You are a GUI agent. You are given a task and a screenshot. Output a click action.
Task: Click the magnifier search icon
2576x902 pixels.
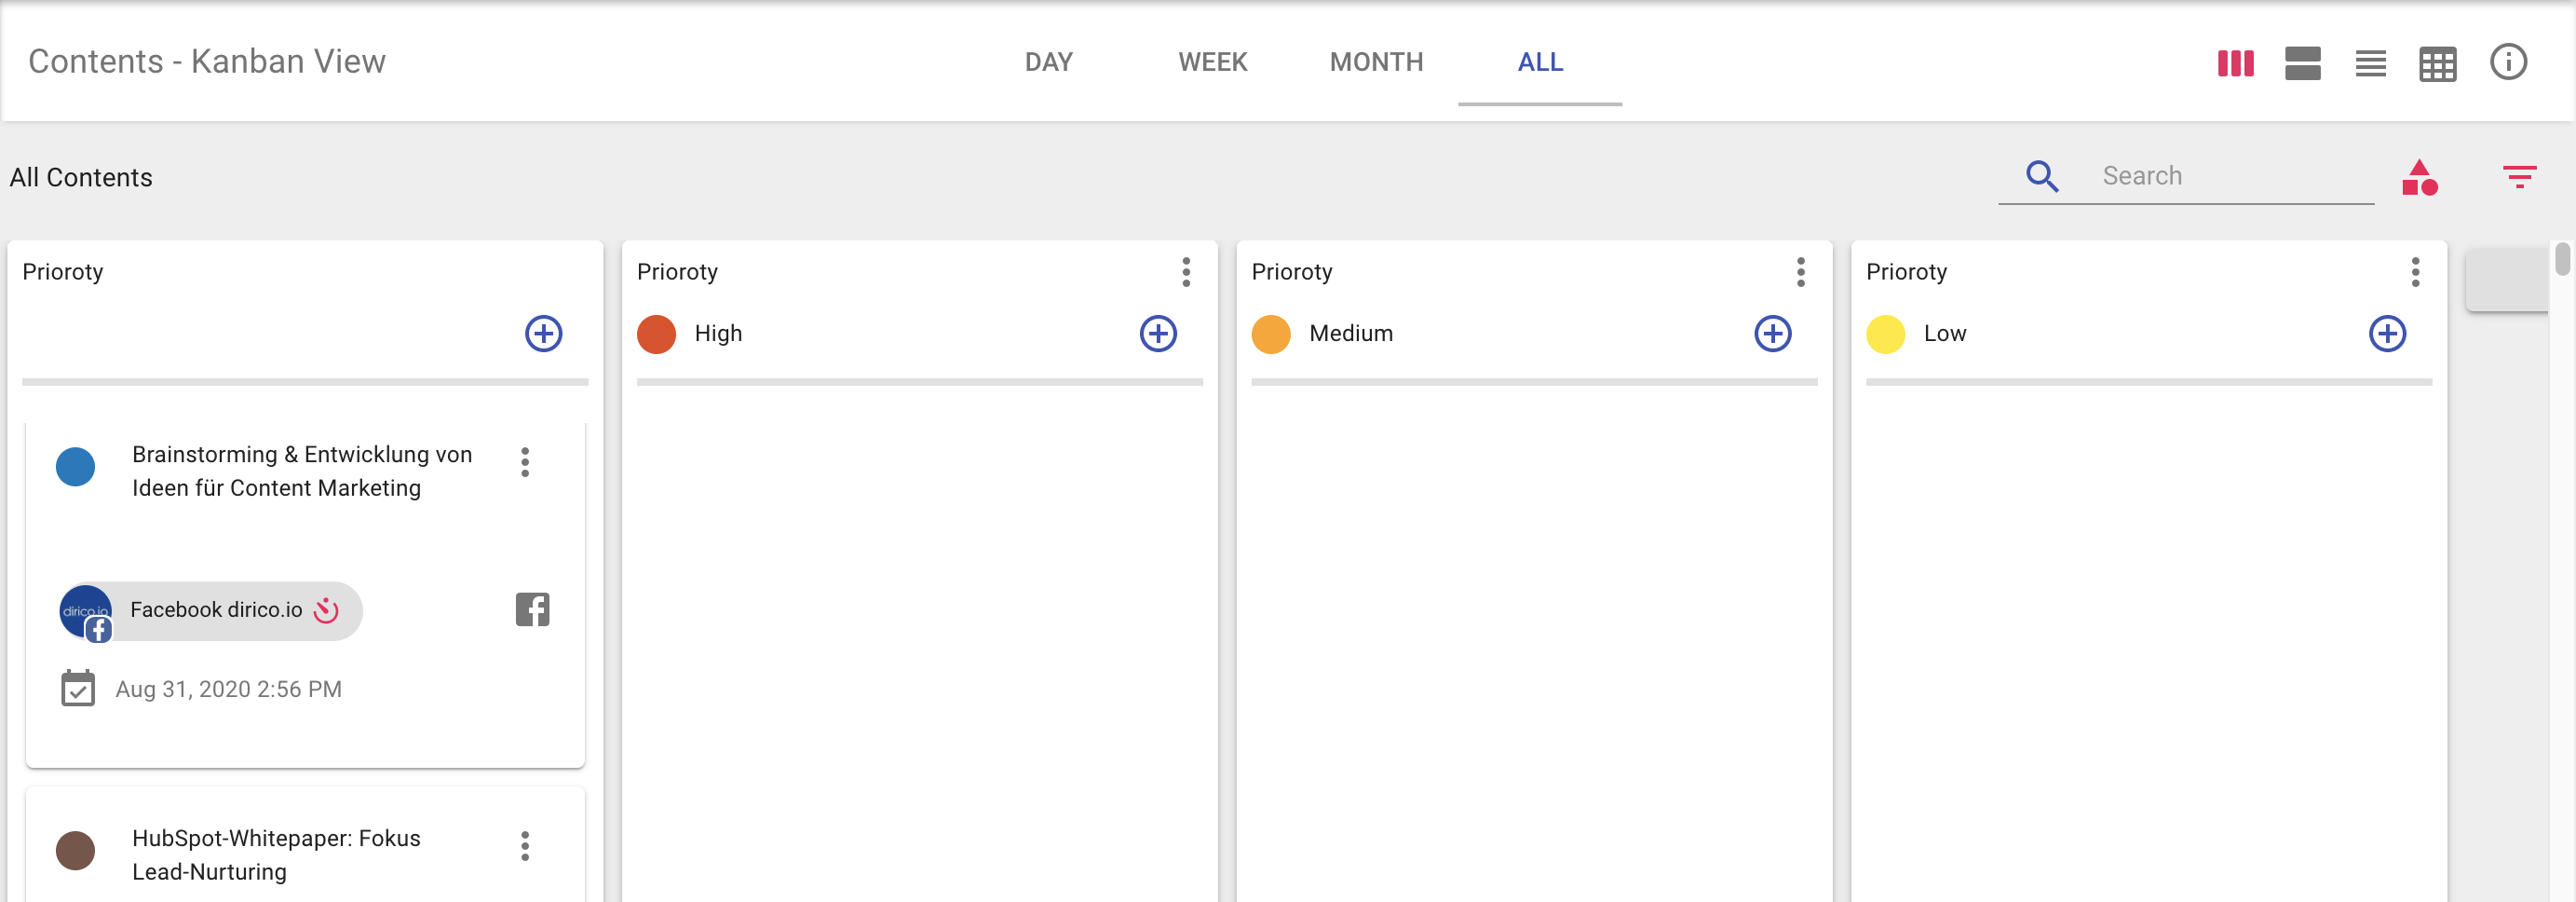2042,176
